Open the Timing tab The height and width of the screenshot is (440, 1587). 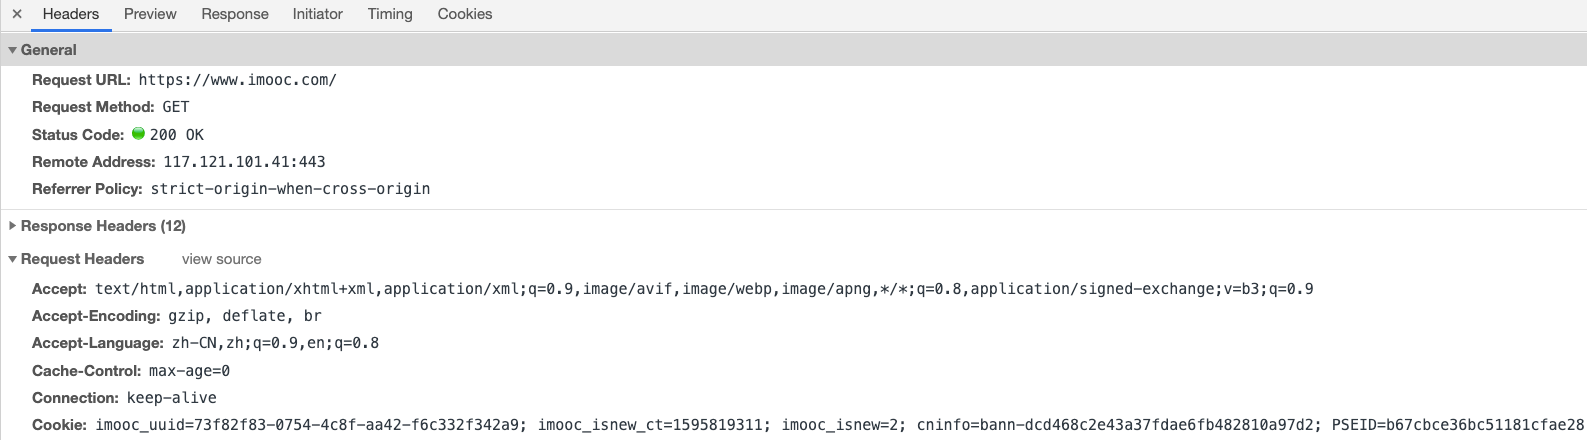390,14
